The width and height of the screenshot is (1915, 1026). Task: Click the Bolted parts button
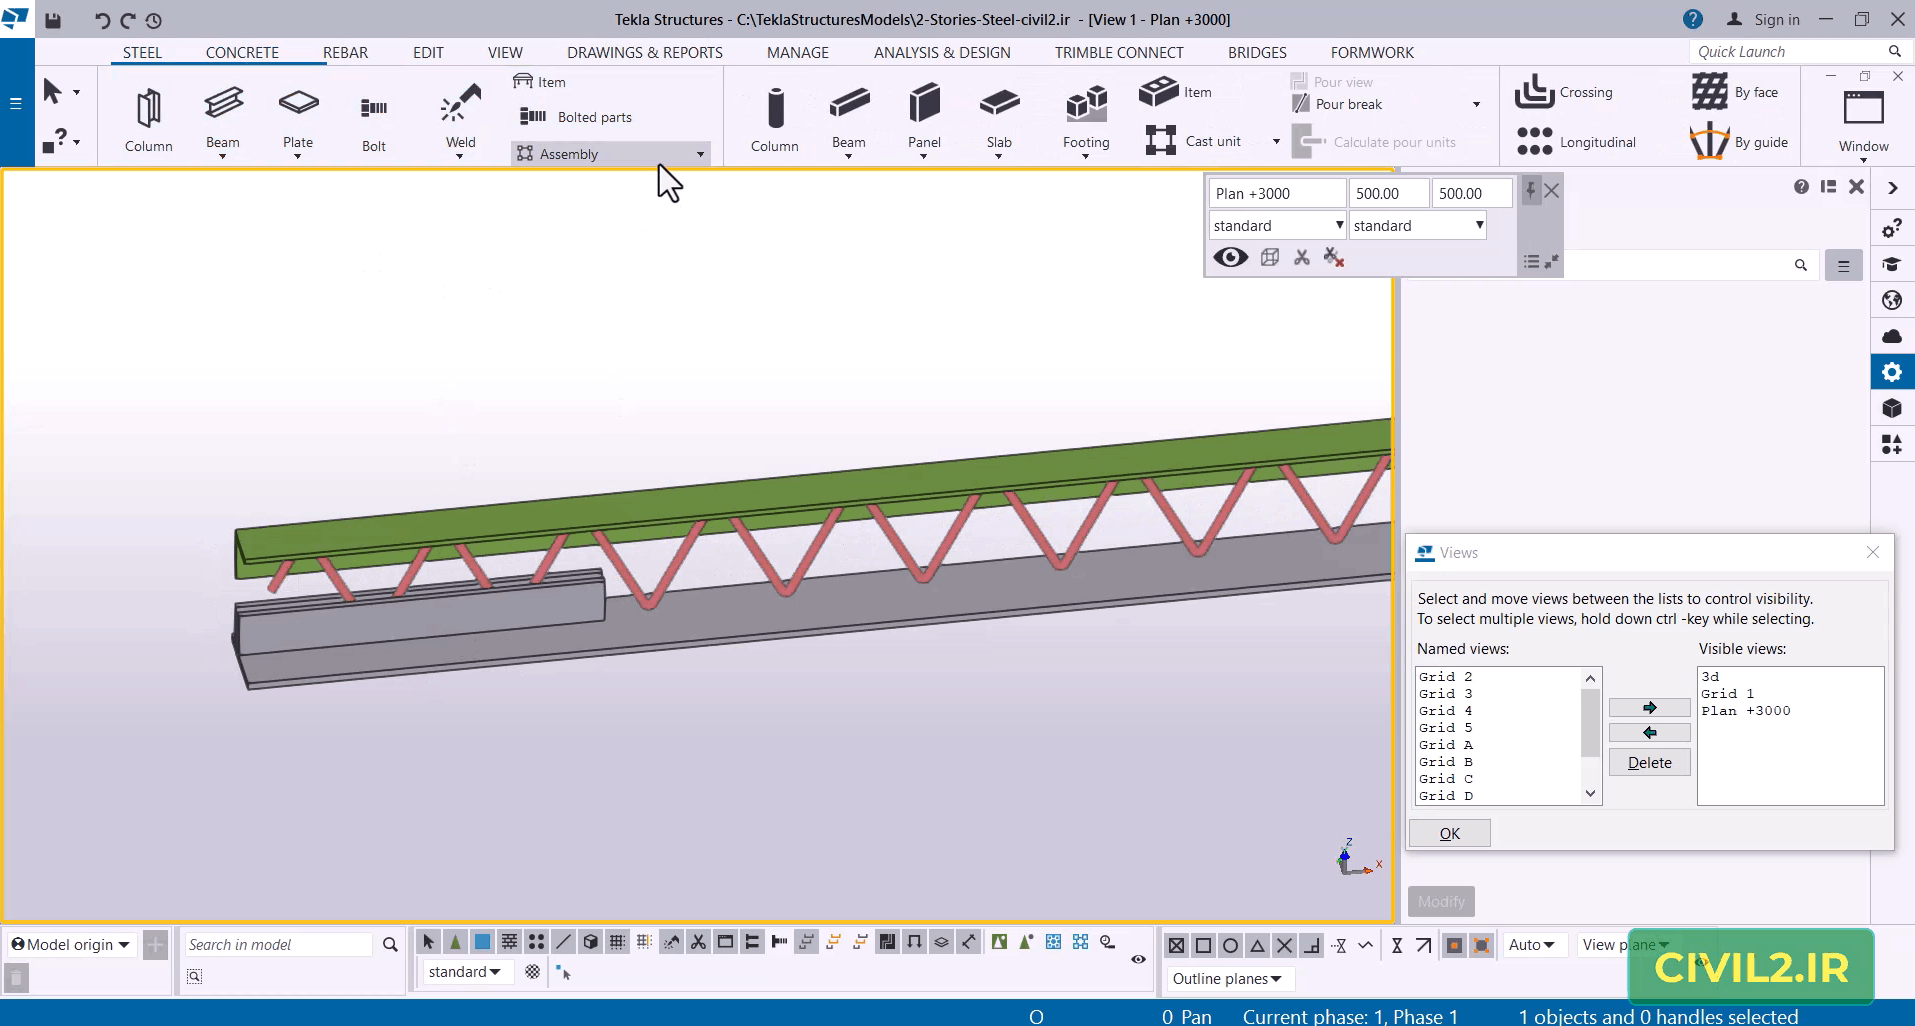click(576, 117)
